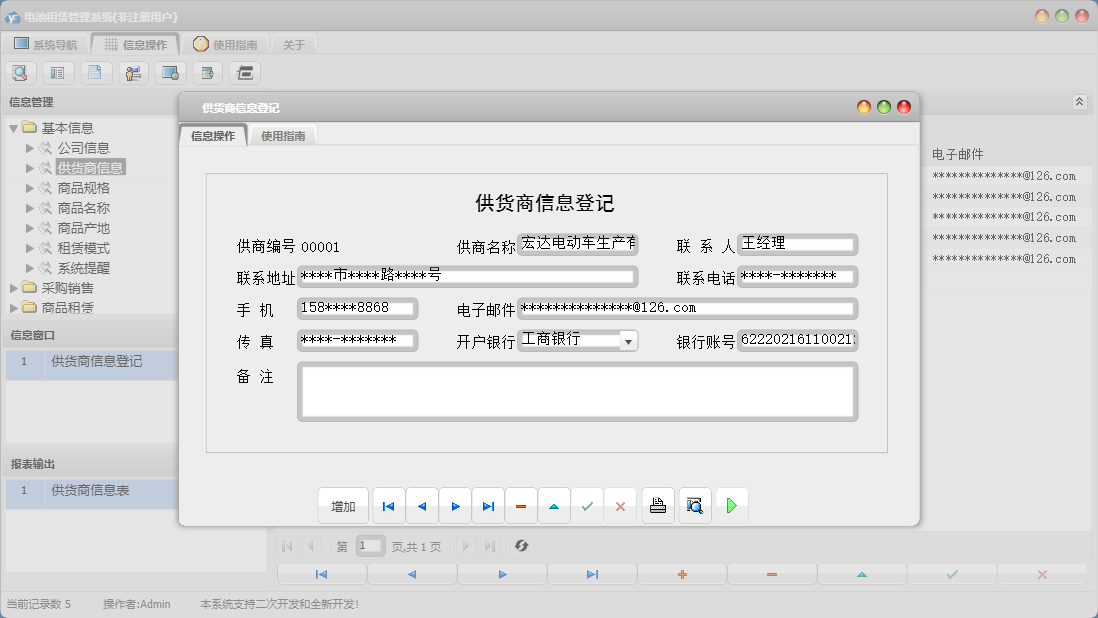Expand the 采购销售 tree folder
The height and width of the screenshot is (618, 1098).
[x=14, y=288]
